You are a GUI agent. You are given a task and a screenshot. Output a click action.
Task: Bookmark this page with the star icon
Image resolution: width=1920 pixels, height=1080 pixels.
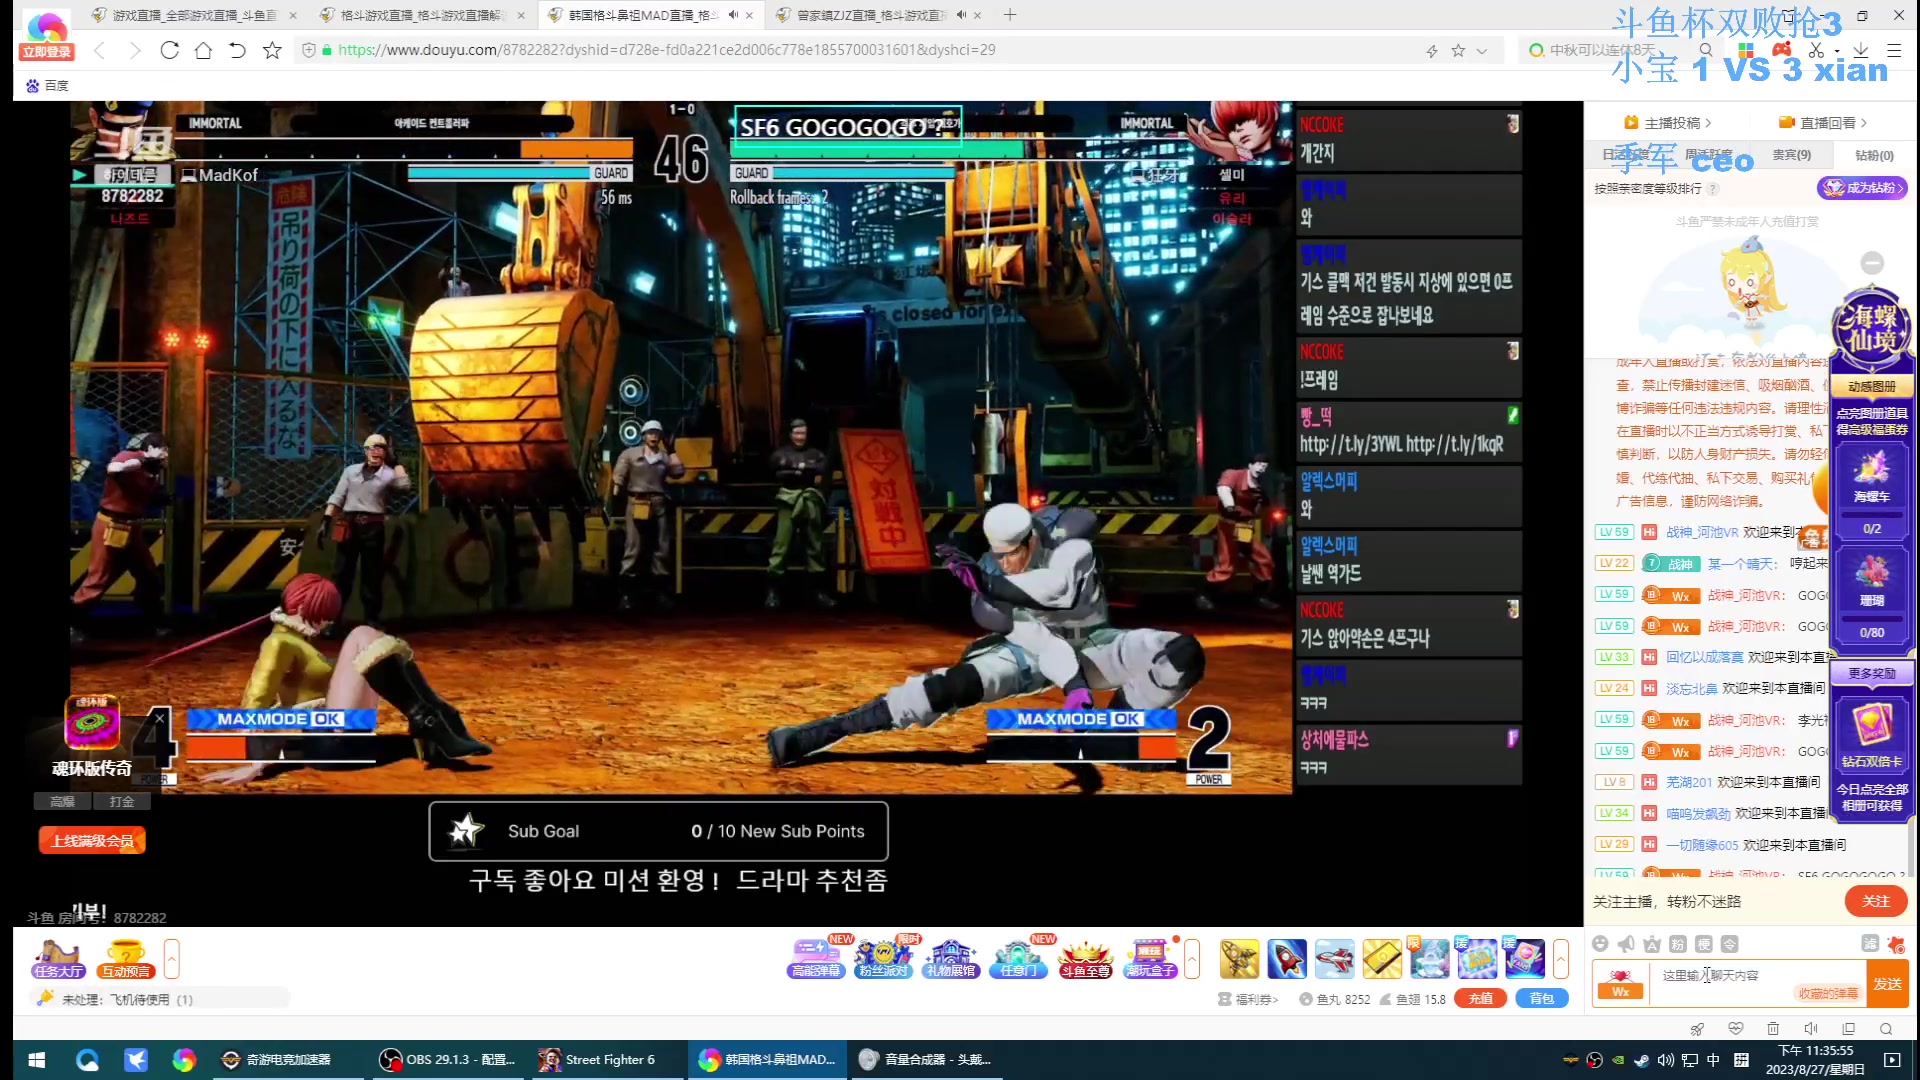click(272, 50)
